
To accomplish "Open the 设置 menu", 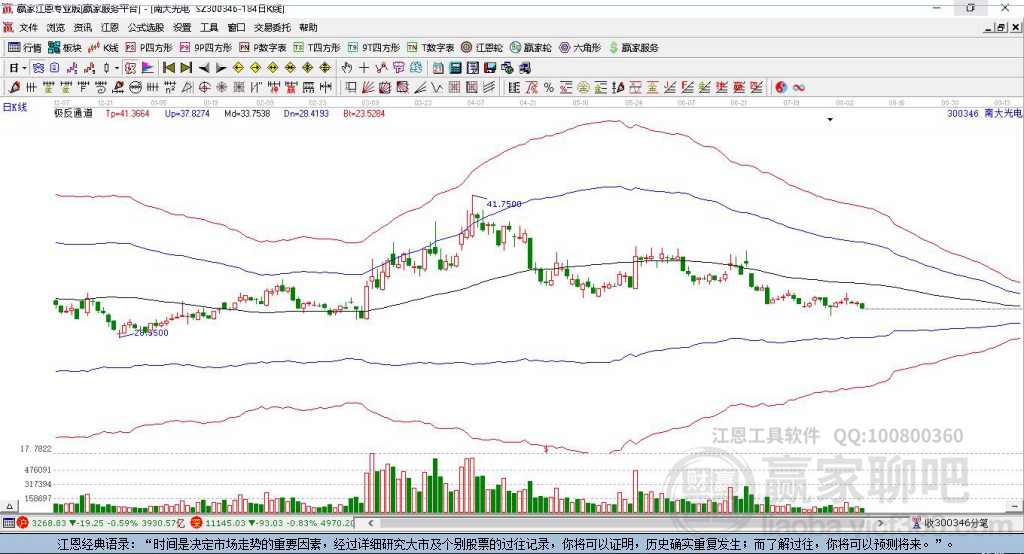I will (x=182, y=27).
